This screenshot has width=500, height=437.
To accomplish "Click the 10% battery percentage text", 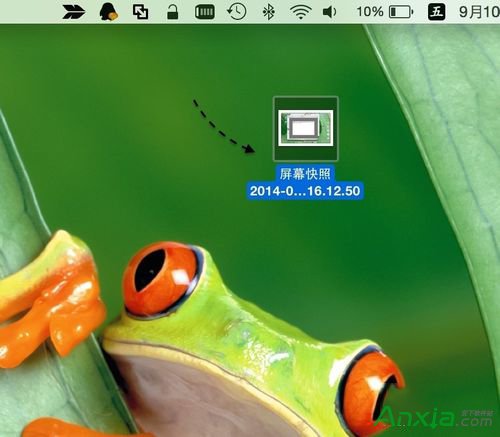I will 370,12.
